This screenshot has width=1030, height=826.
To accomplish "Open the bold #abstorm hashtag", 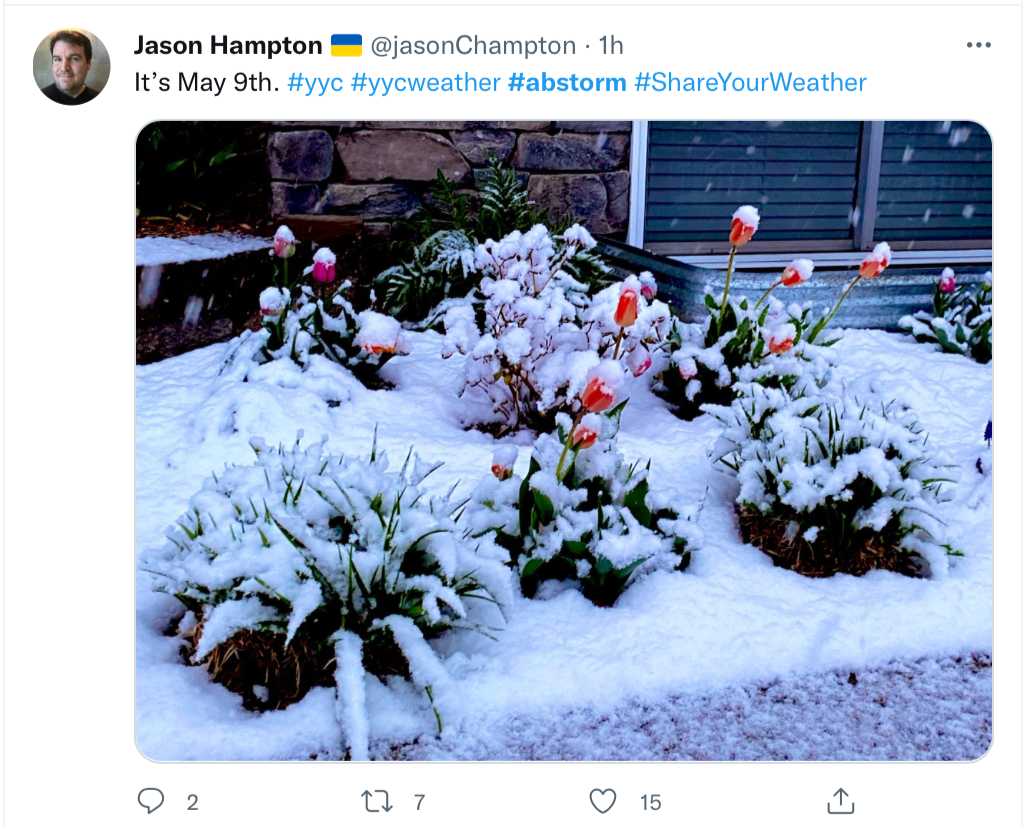I will pyautogui.click(x=568, y=83).
